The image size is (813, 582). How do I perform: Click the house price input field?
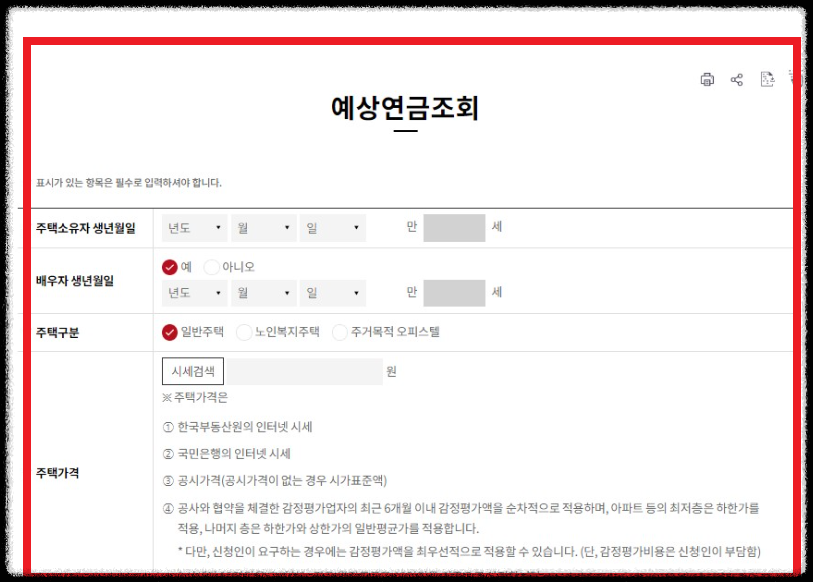pos(305,371)
